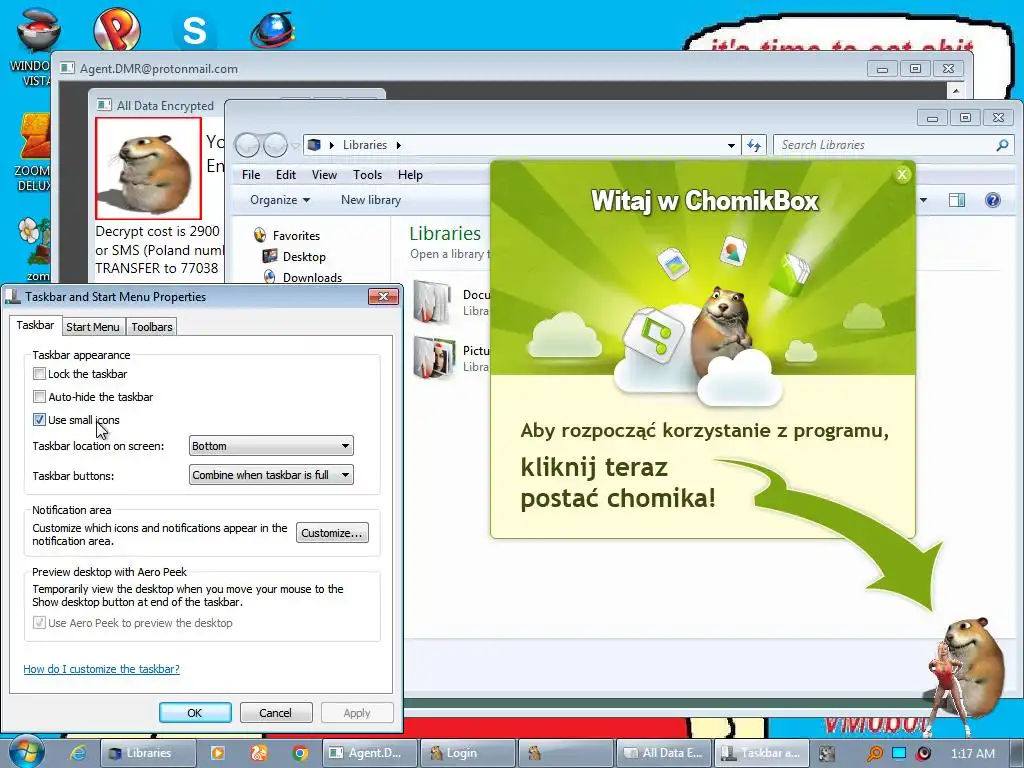Select Desktop under Favorites
Image resolution: width=1024 pixels, height=768 pixels.
[x=304, y=257]
